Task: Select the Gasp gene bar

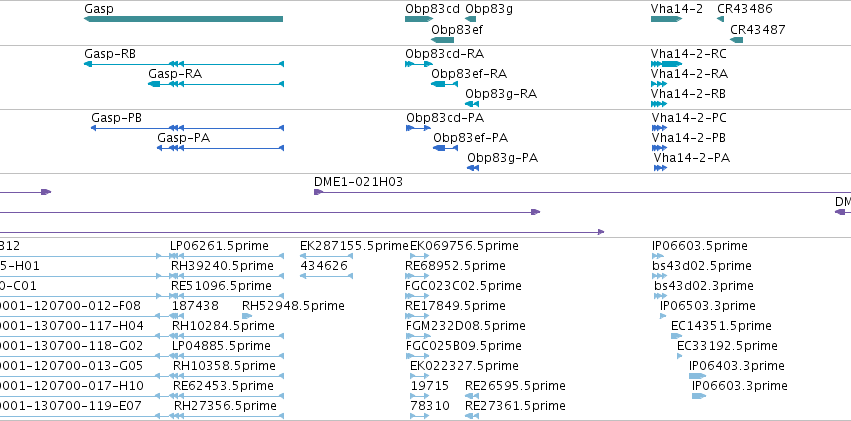Action: point(183,19)
